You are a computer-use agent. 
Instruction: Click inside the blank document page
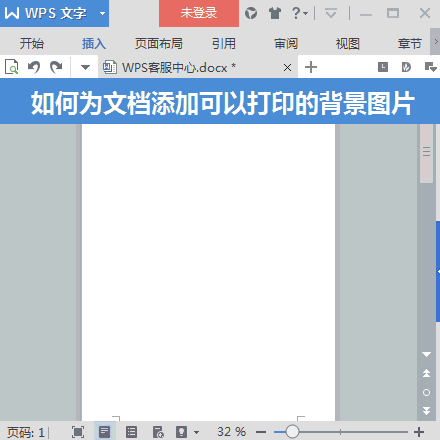(208, 272)
